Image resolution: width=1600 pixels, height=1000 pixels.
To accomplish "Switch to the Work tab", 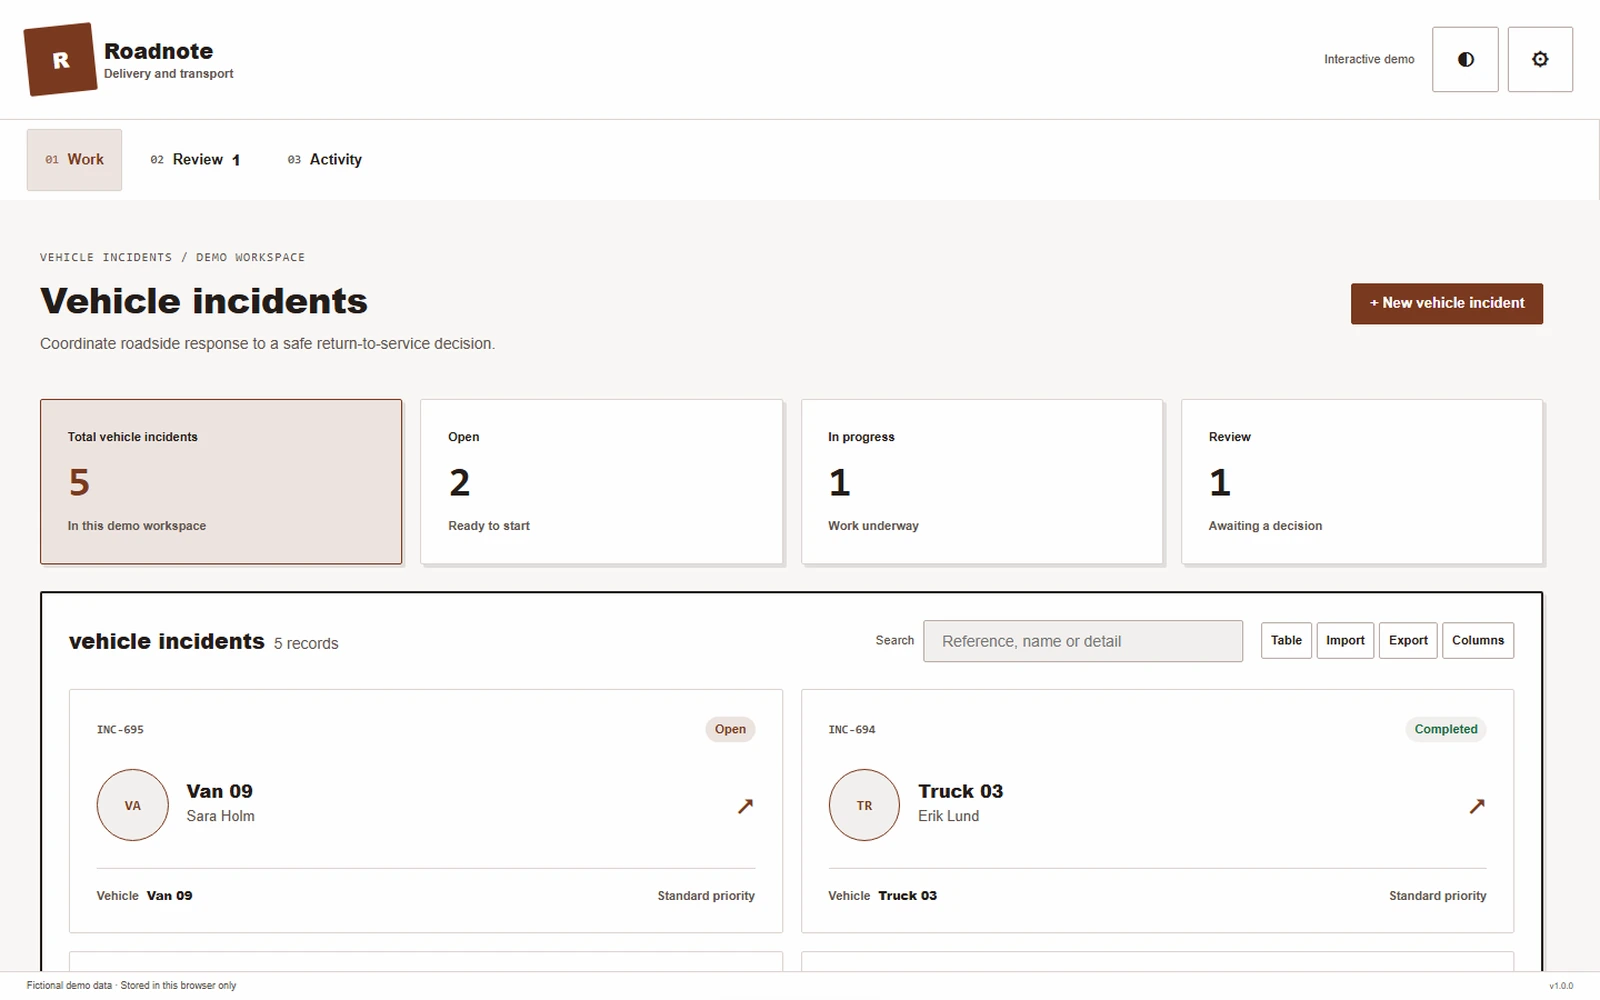I will coord(74,160).
